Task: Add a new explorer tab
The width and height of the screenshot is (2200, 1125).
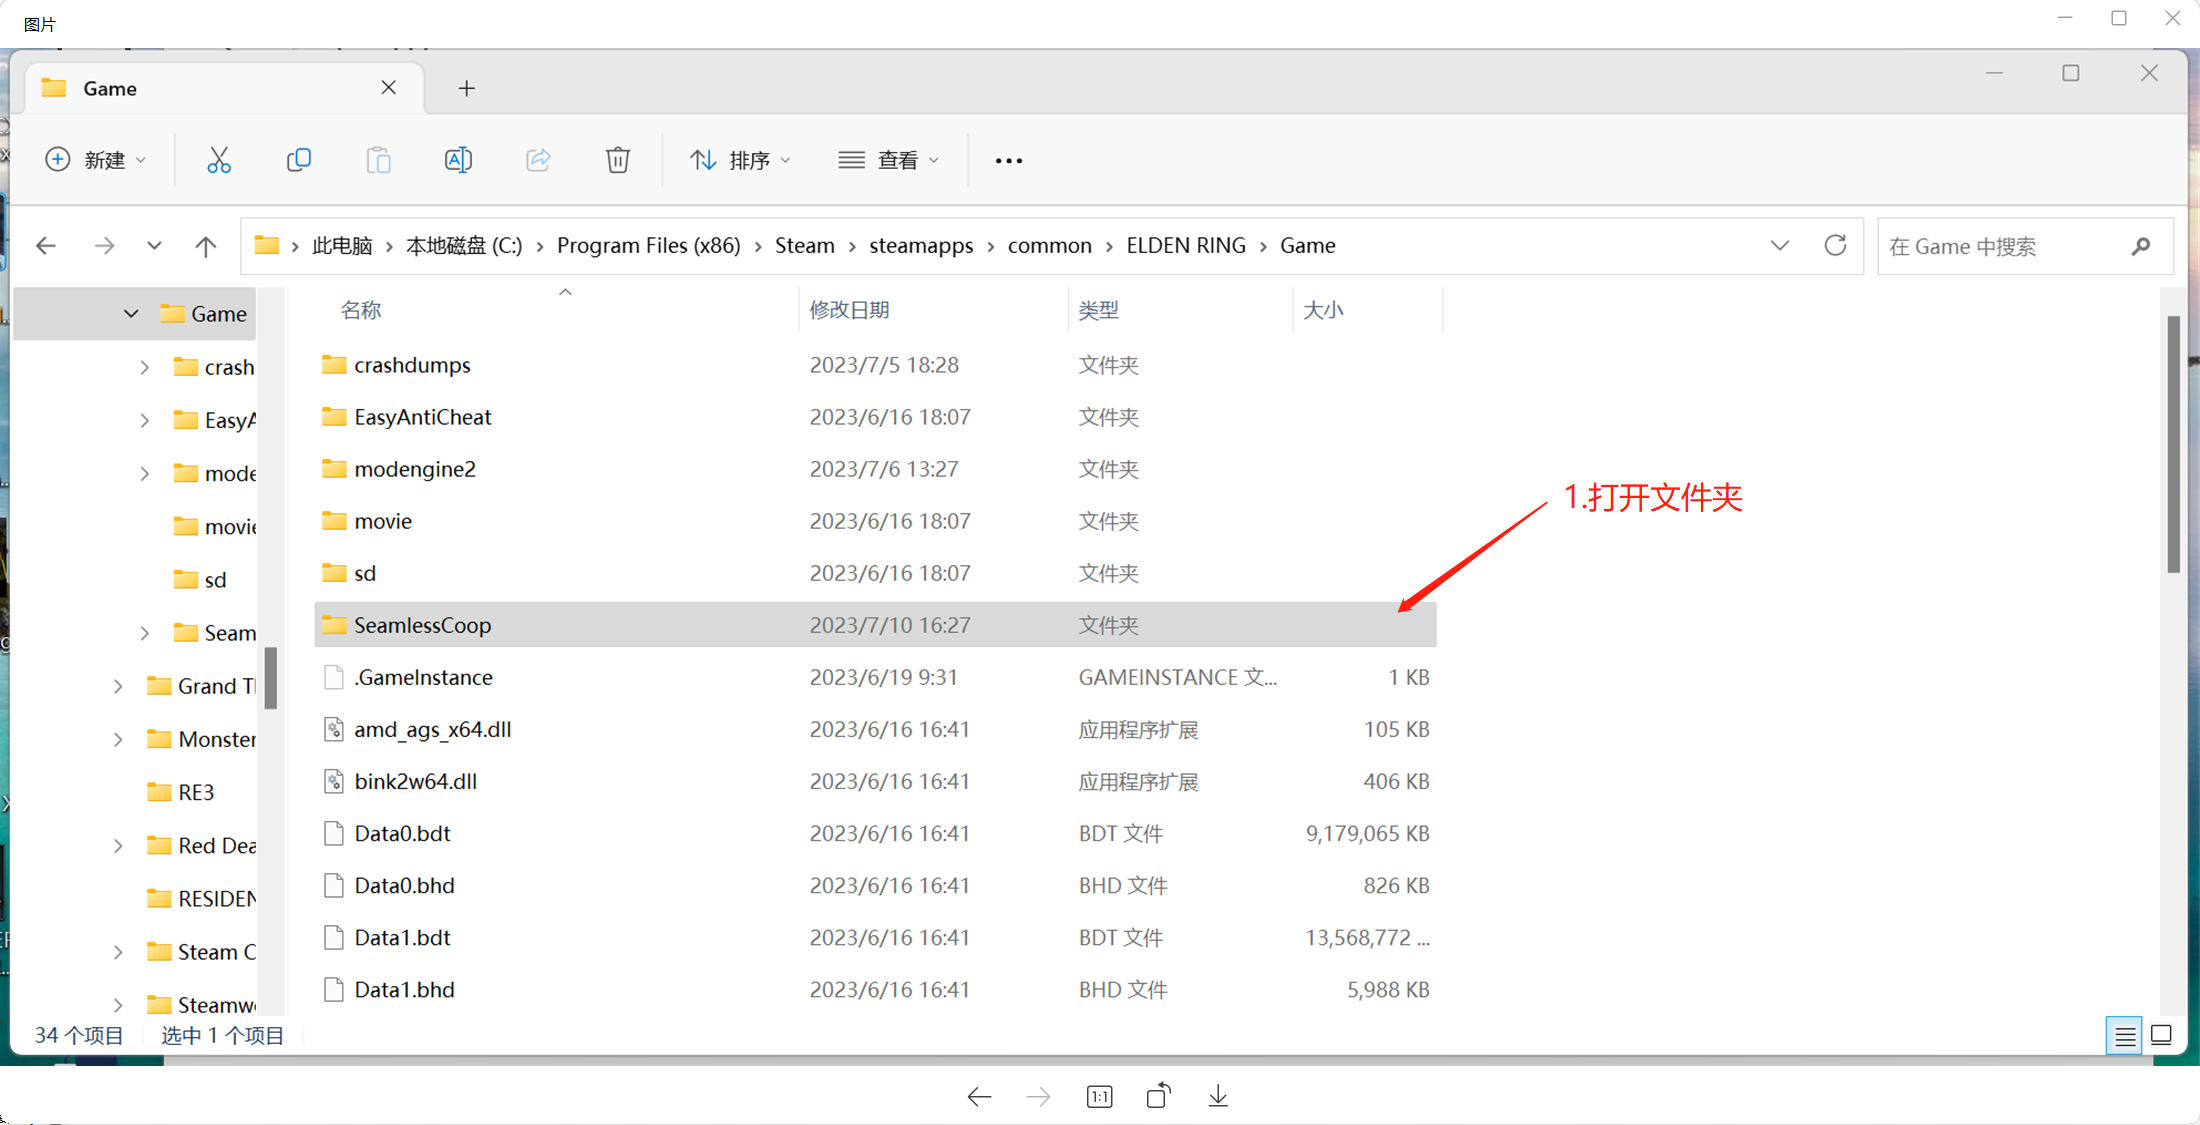Action: pos(466,89)
